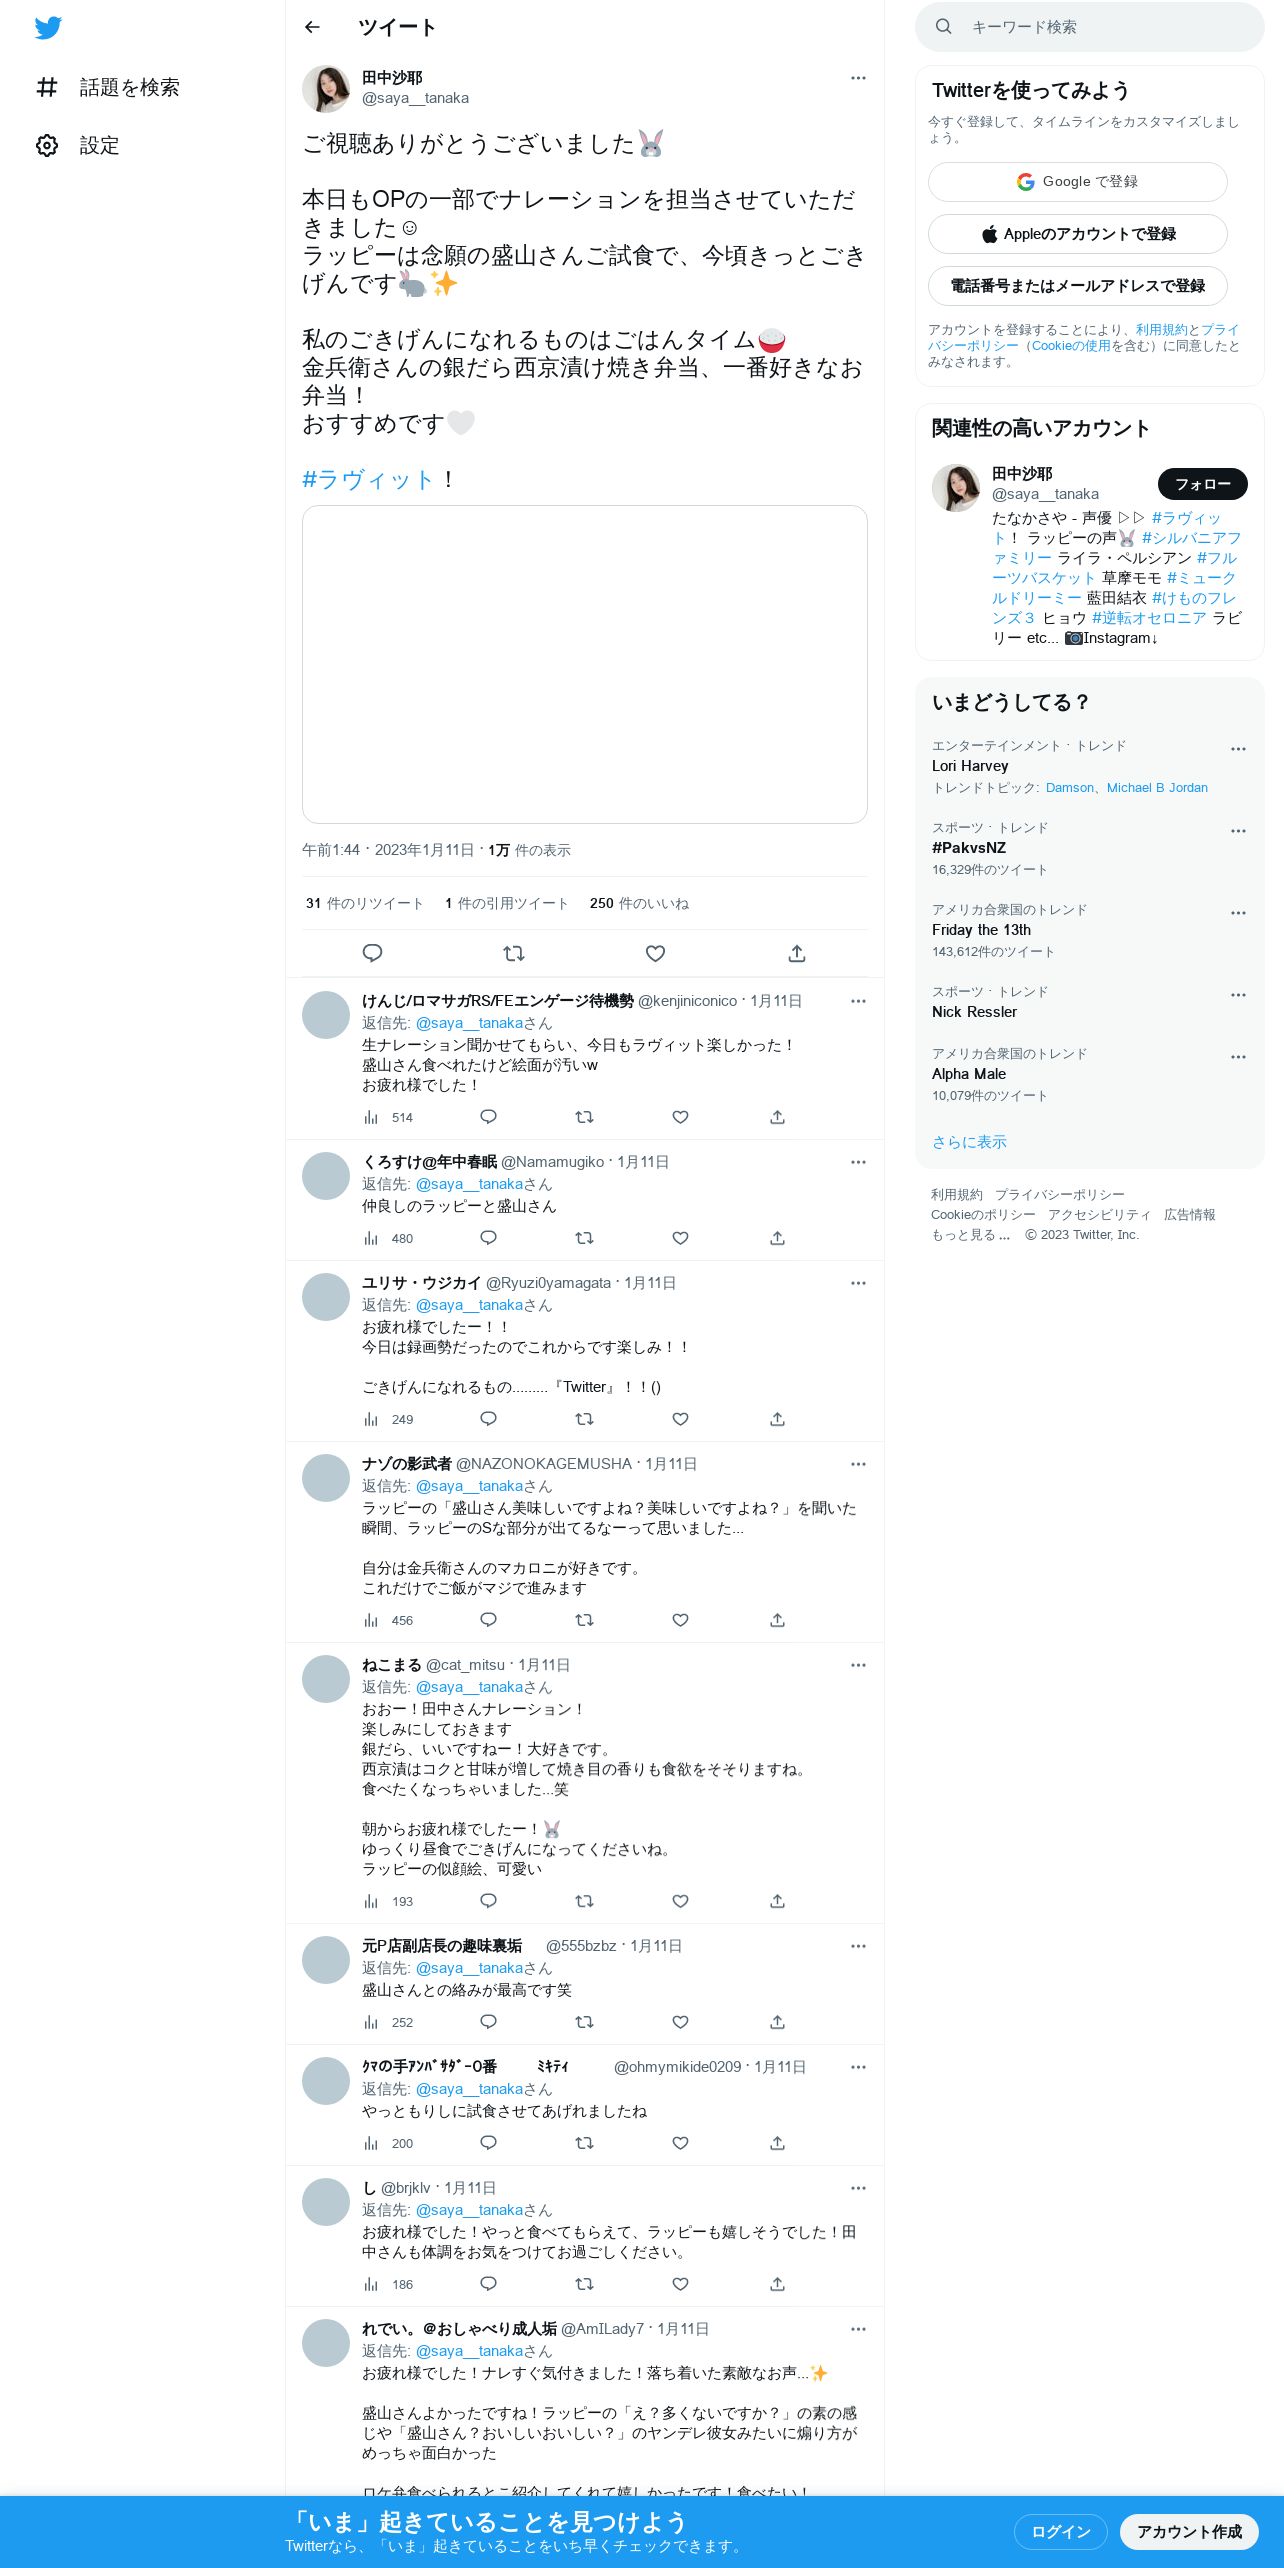Viewport: 1284px width, 2568px height.
Task: Like the main tweet with heart icon
Action: click(x=655, y=953)
